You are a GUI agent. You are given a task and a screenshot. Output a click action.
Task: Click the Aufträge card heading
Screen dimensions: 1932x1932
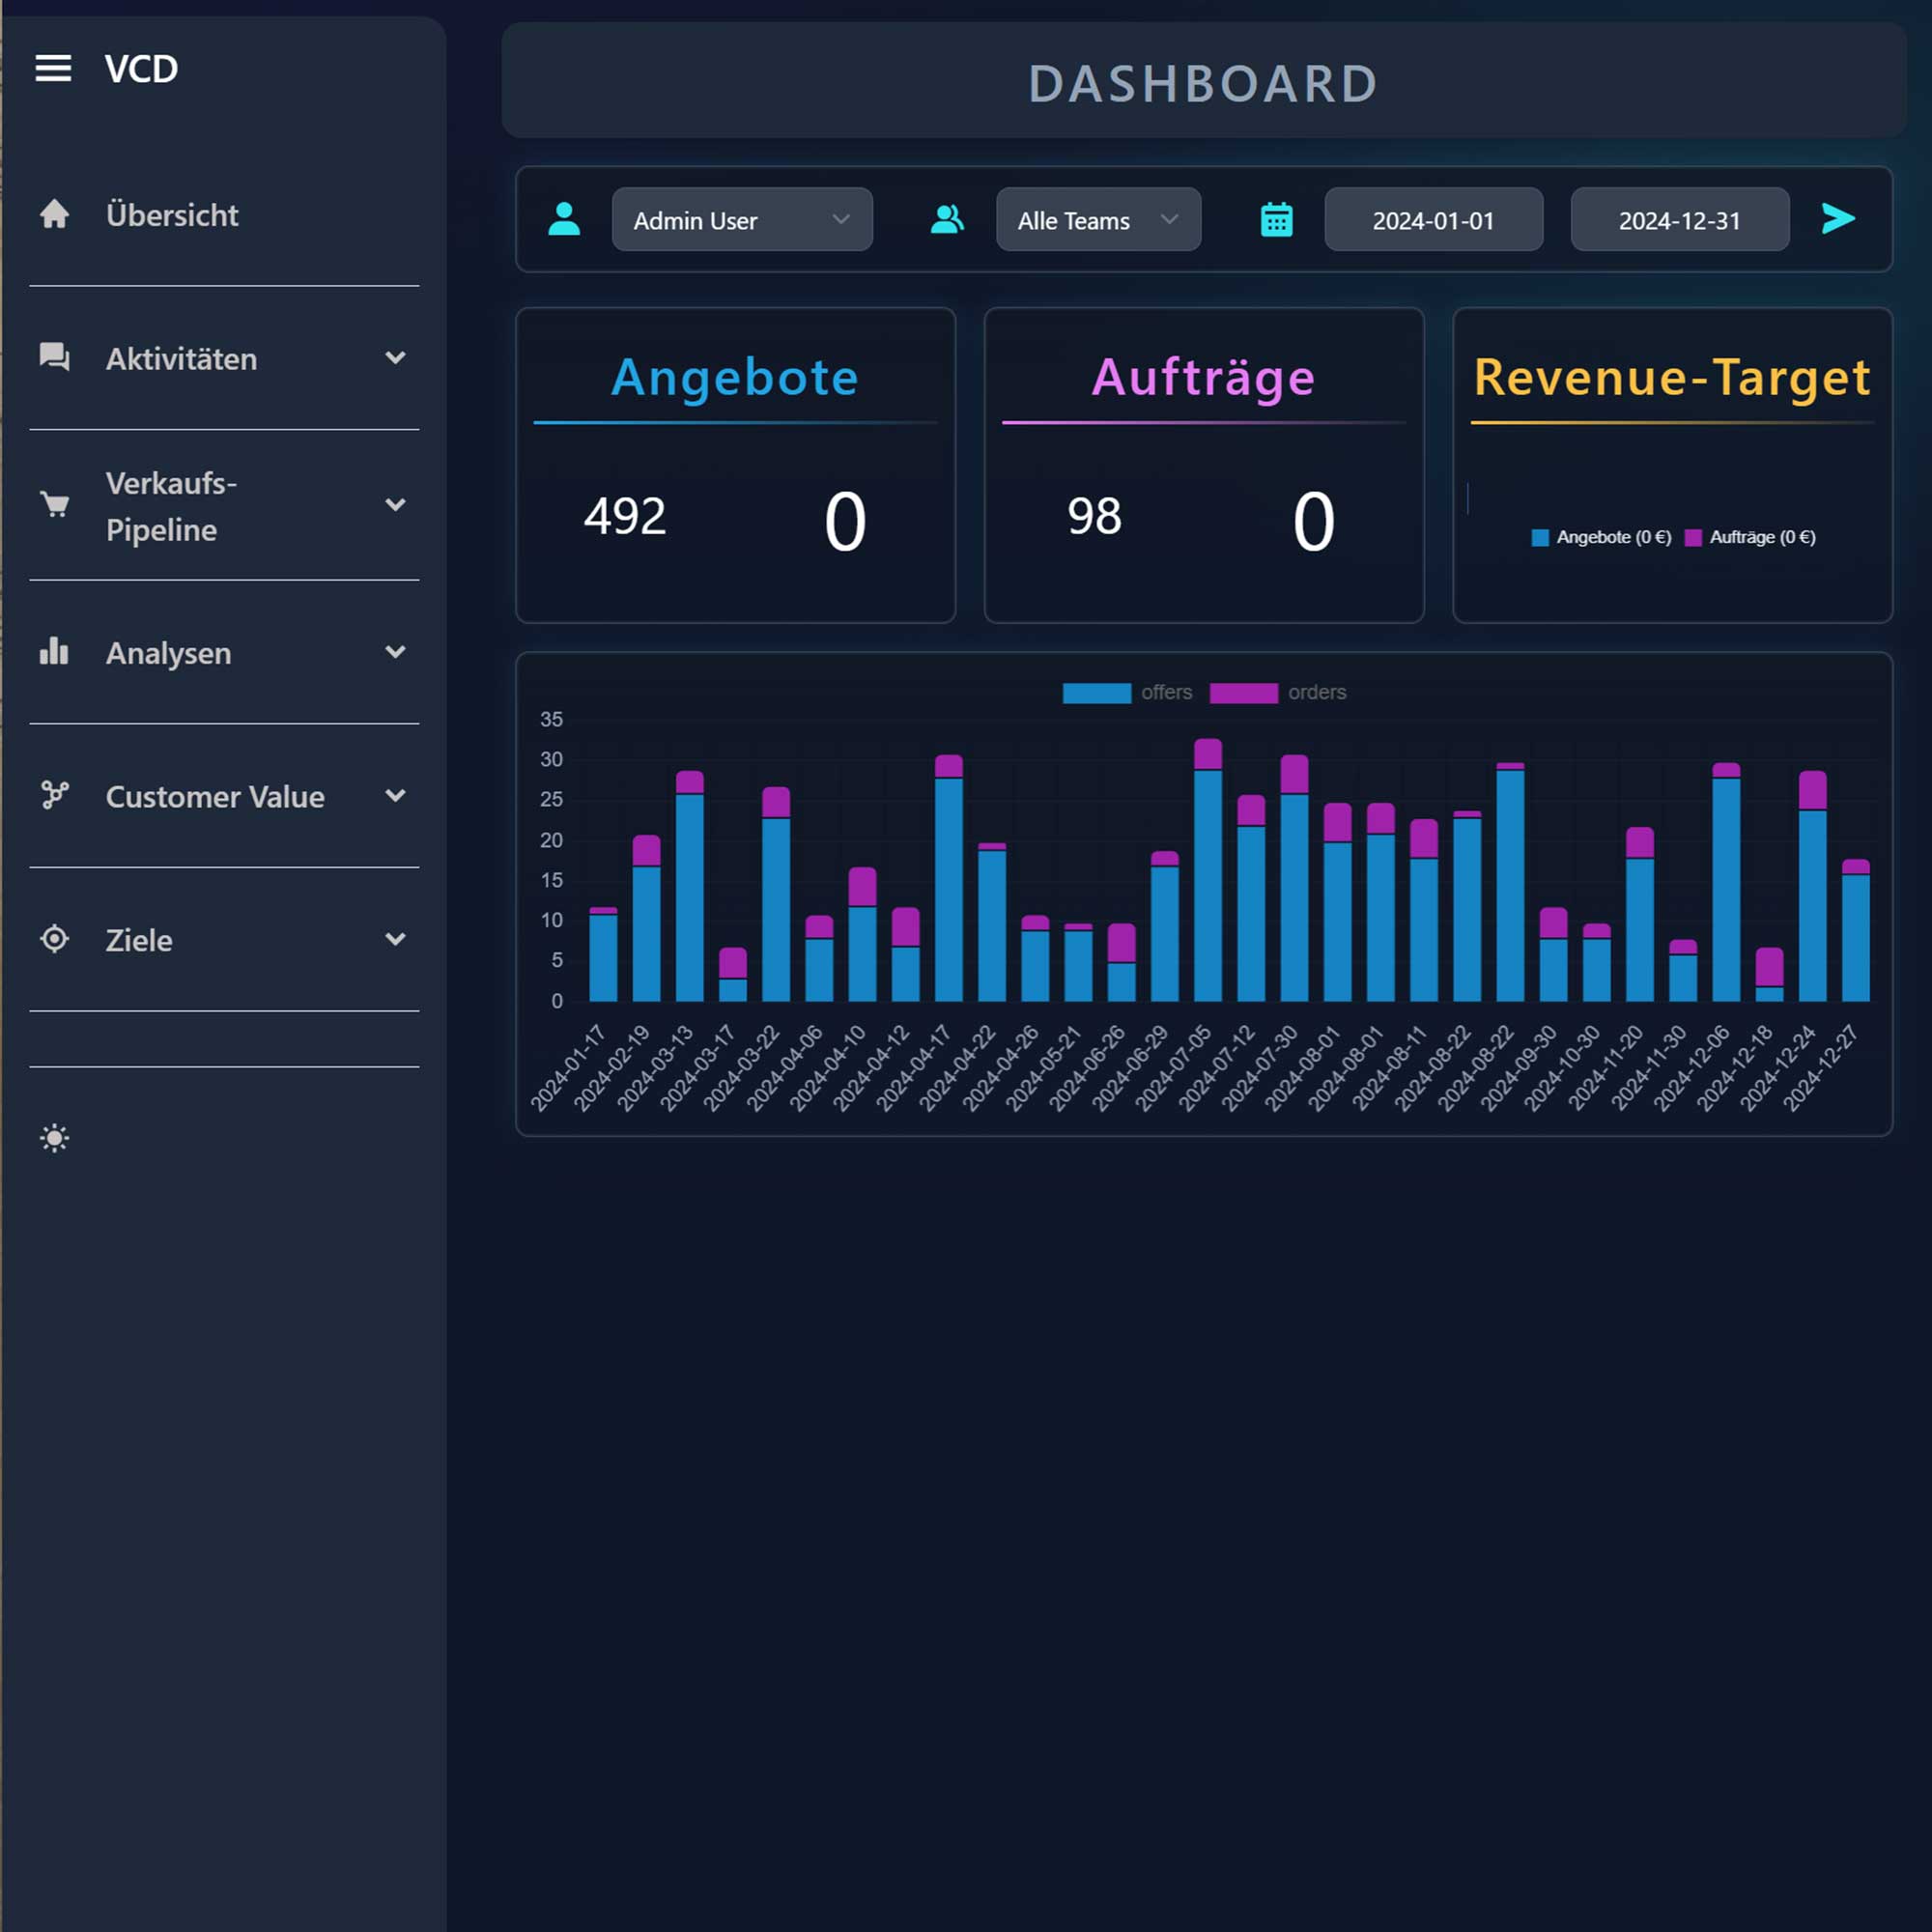click(1203, 377)
